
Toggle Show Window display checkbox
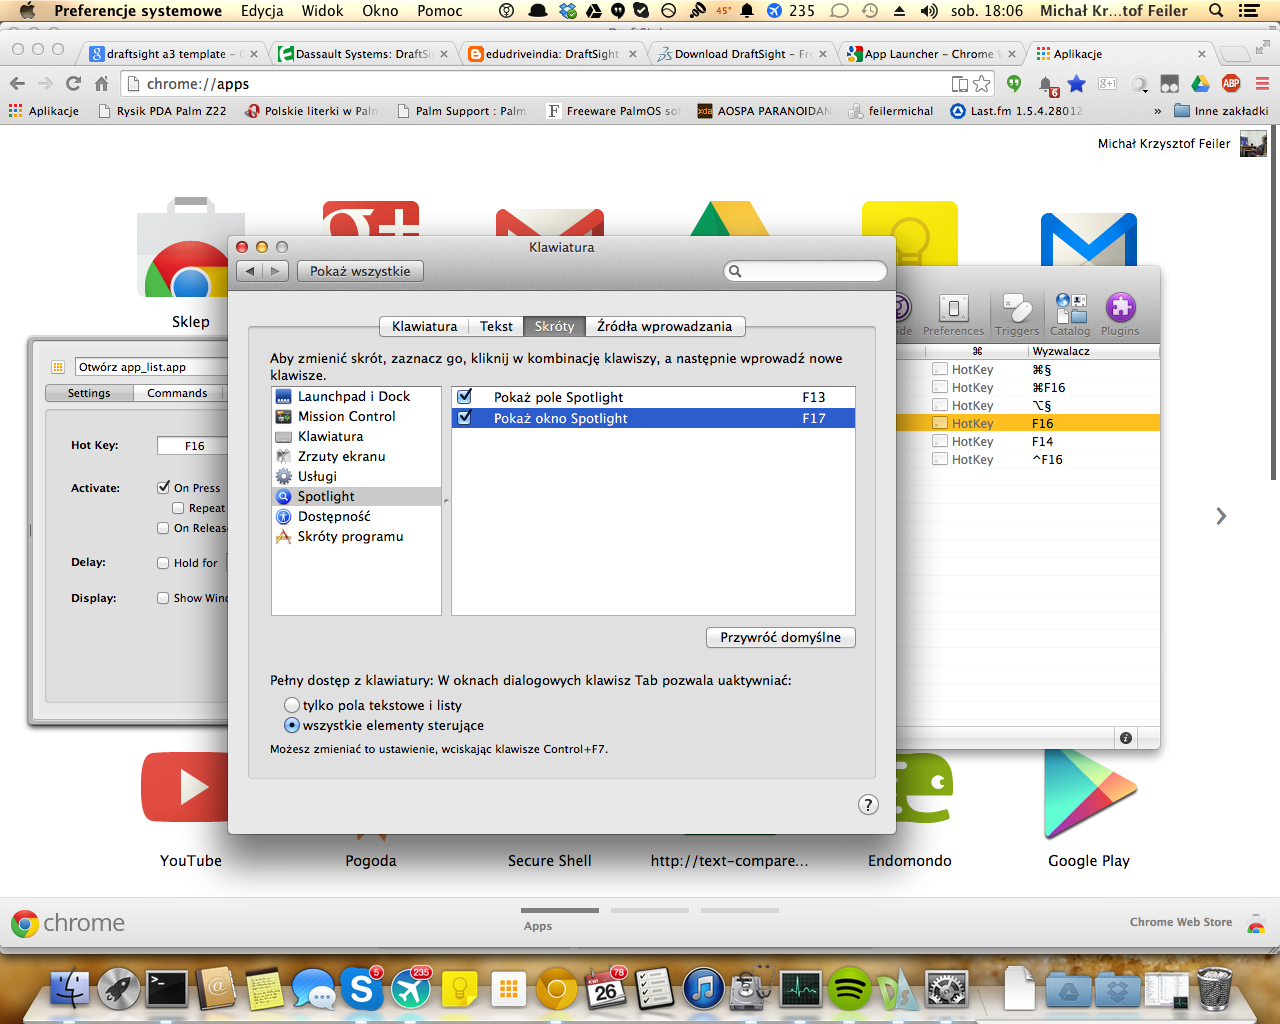pyautogui.click(x=163, y=598)
